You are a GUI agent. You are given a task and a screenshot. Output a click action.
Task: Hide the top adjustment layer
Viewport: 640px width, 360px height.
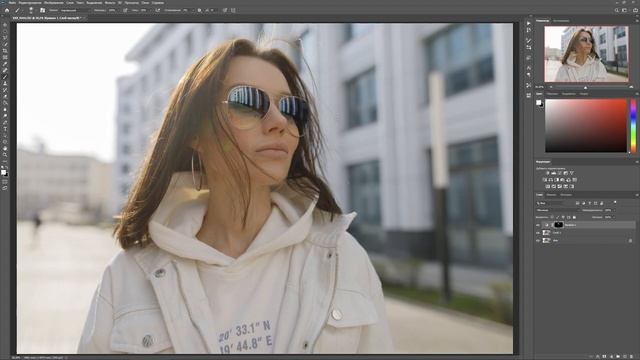click(538, 225)
